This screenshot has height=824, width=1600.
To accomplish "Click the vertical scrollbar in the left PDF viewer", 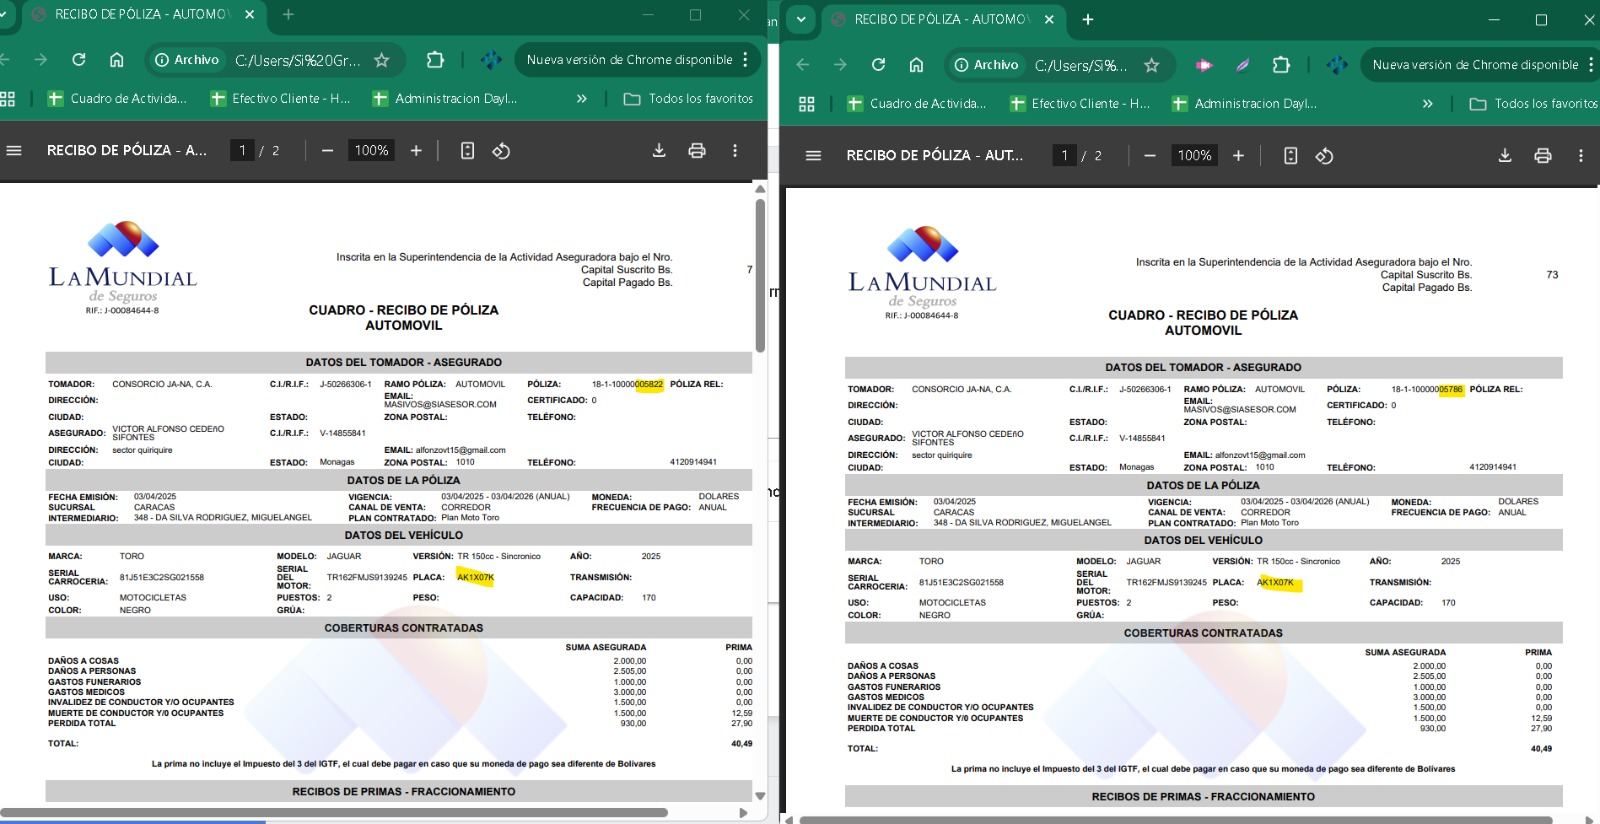I will click(760, 275).
